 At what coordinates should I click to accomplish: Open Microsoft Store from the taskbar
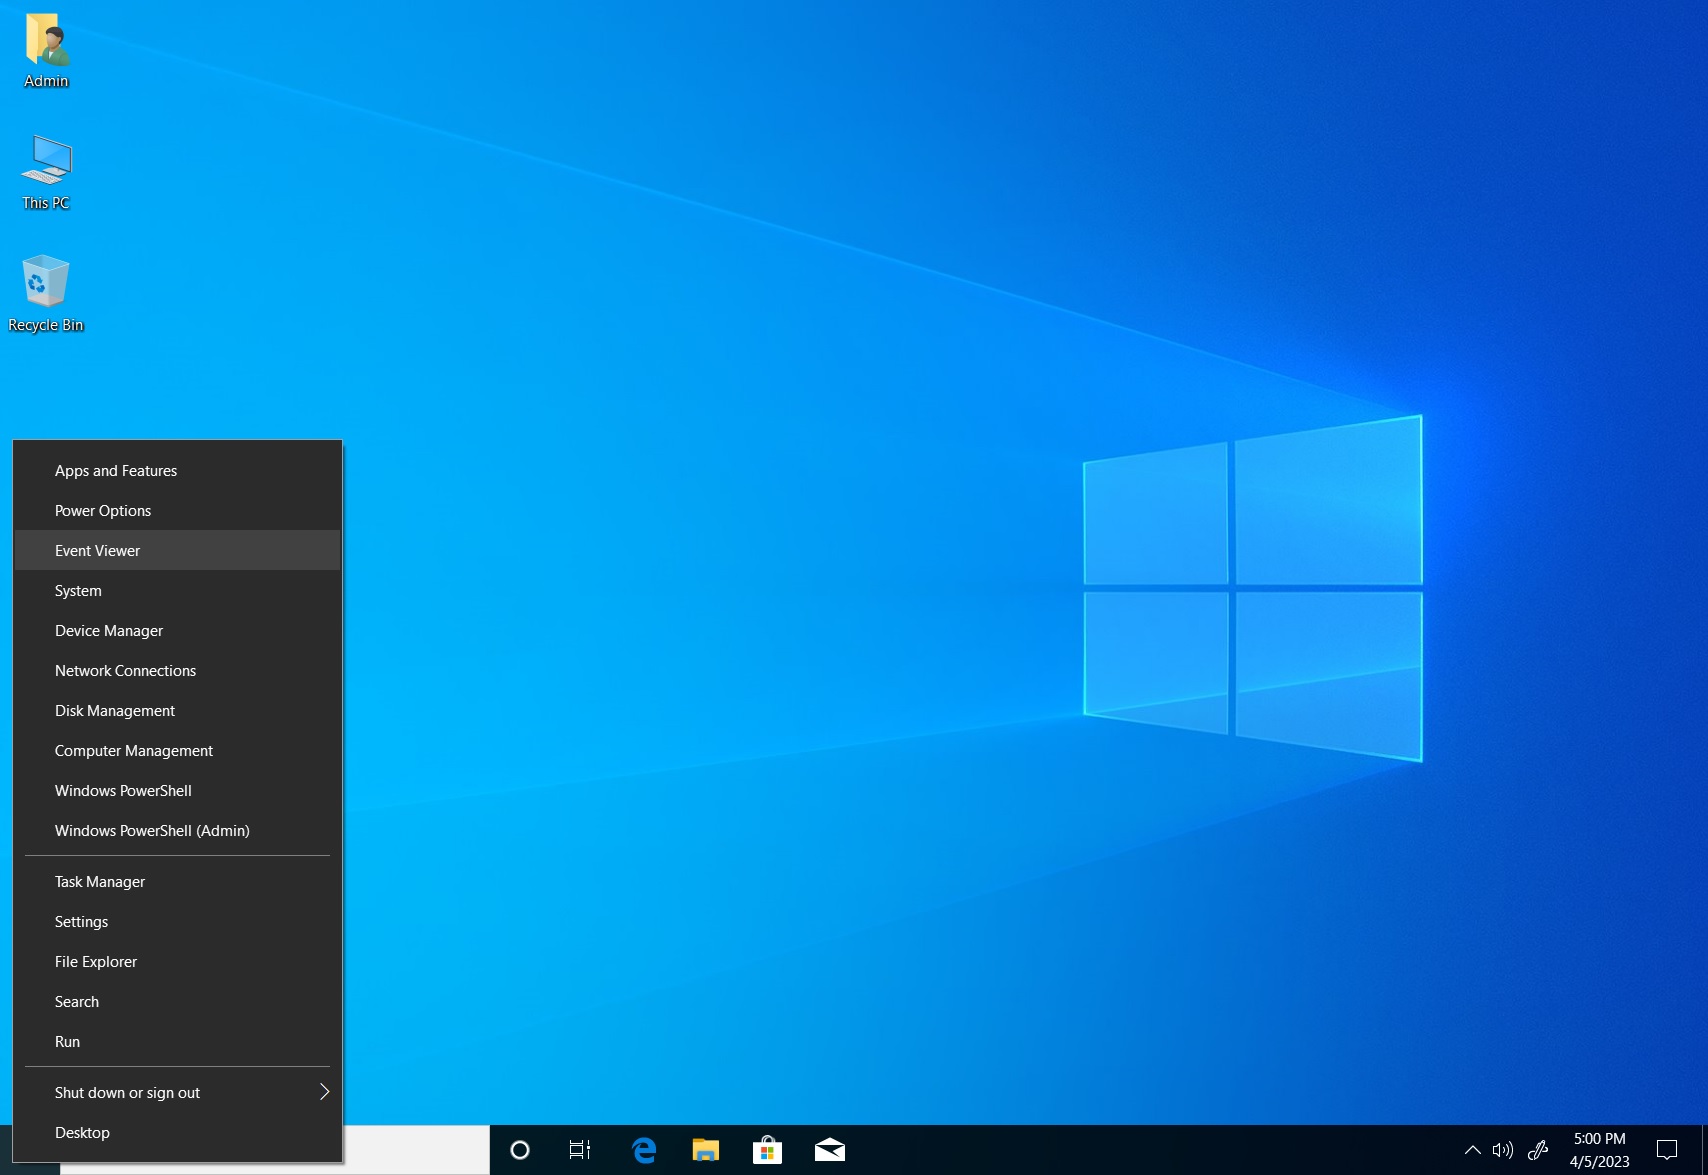pyautogui.click(x=767, y=1150)
